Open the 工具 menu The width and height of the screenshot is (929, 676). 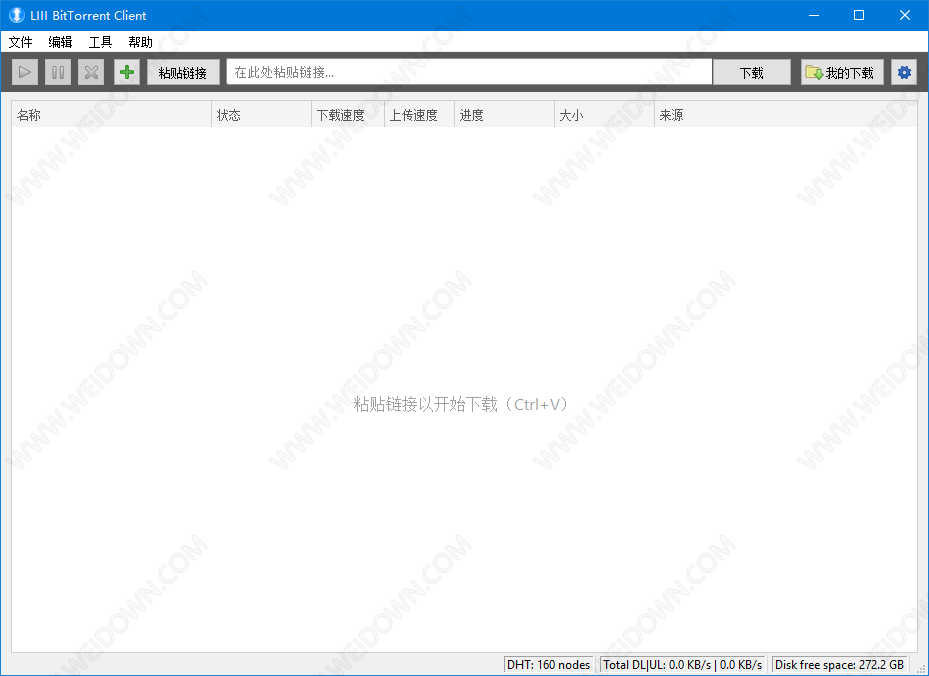[x=101, y=42]
